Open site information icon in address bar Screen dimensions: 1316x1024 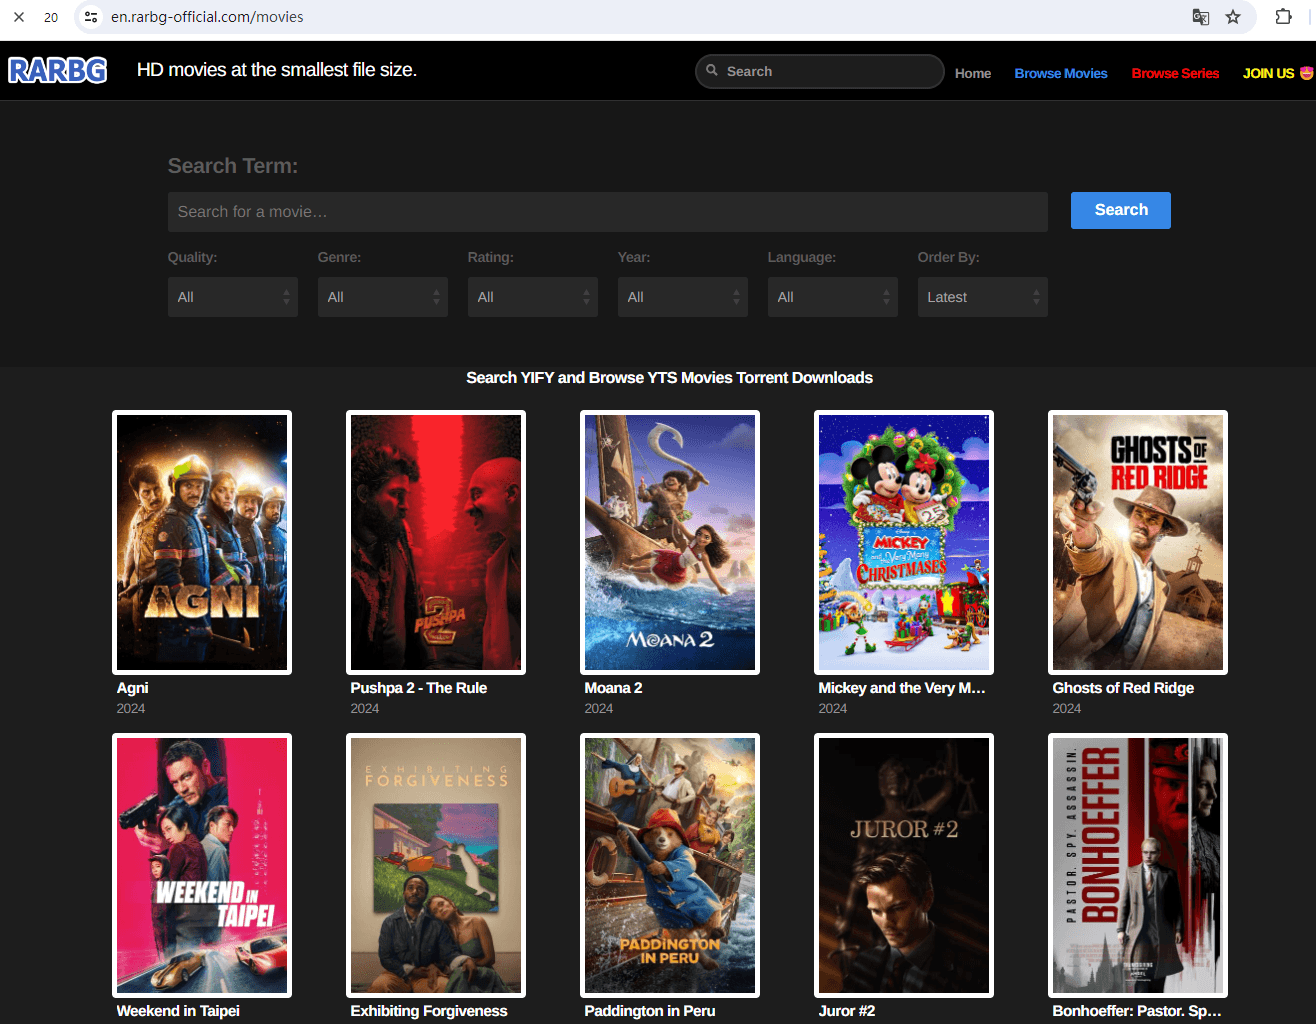tap(91, 17)
